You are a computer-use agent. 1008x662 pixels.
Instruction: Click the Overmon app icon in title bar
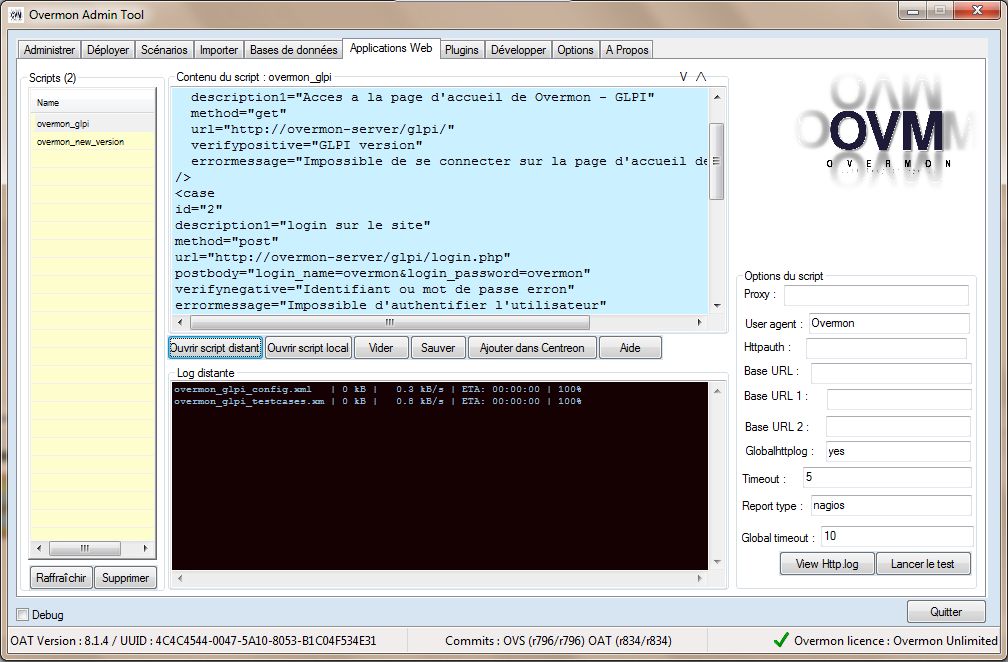pos(16,15)
